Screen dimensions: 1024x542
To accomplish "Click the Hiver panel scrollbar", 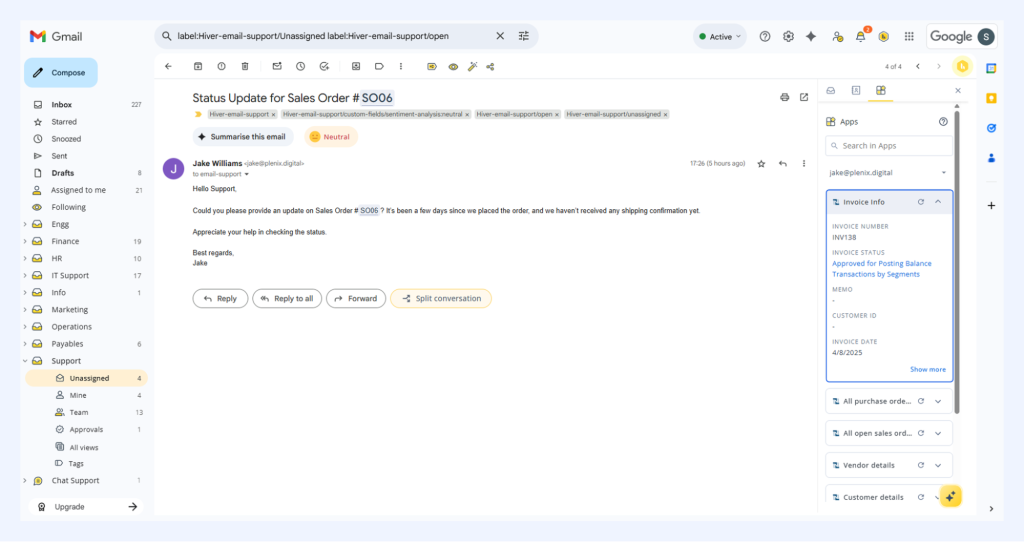I will point(957,261).
